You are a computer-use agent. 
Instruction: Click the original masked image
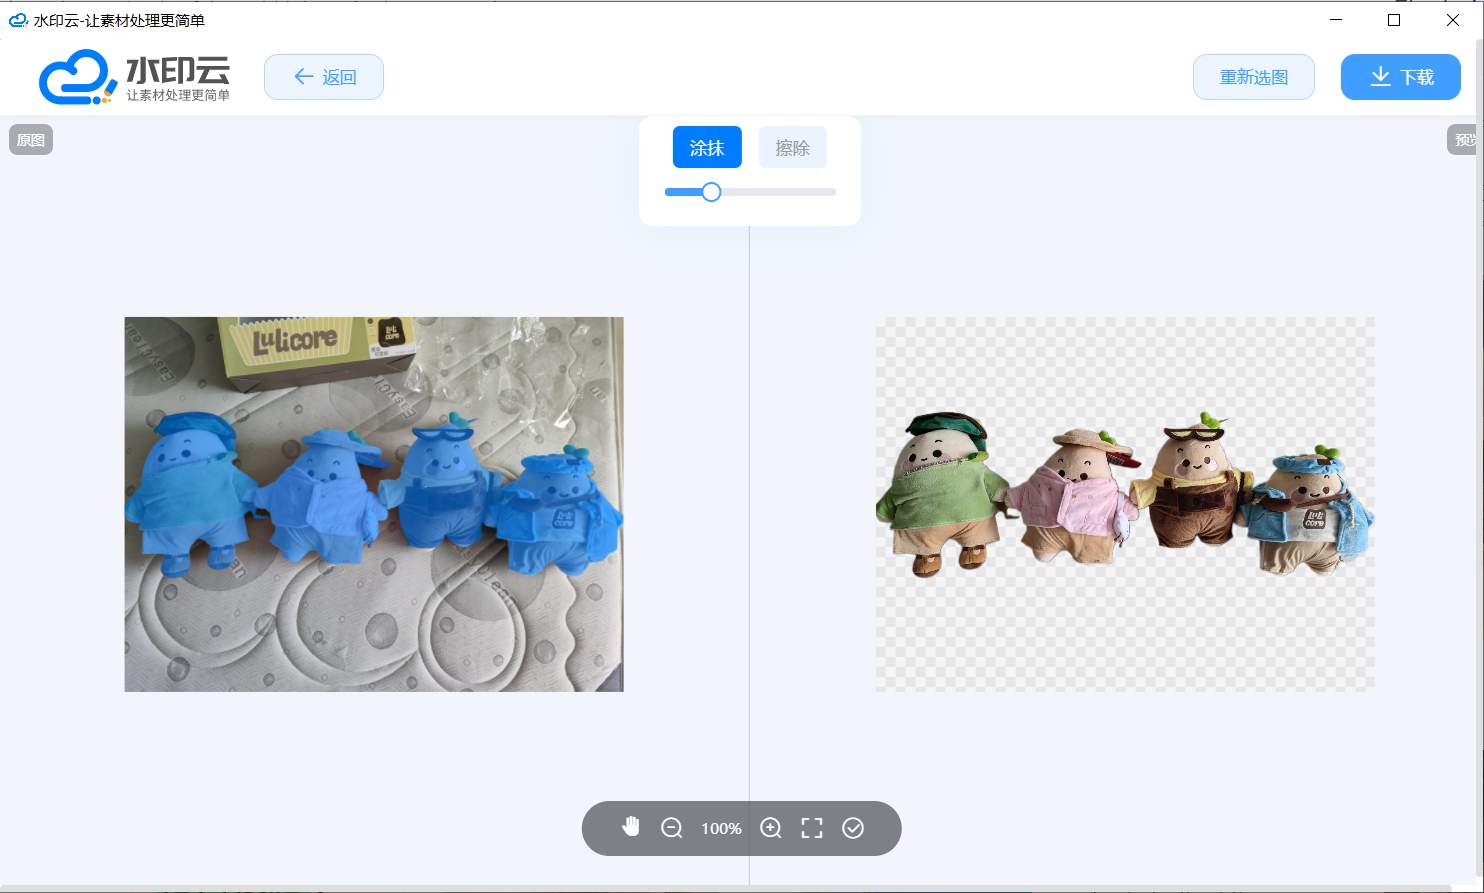pyautogui.click(x=374, y=504)
